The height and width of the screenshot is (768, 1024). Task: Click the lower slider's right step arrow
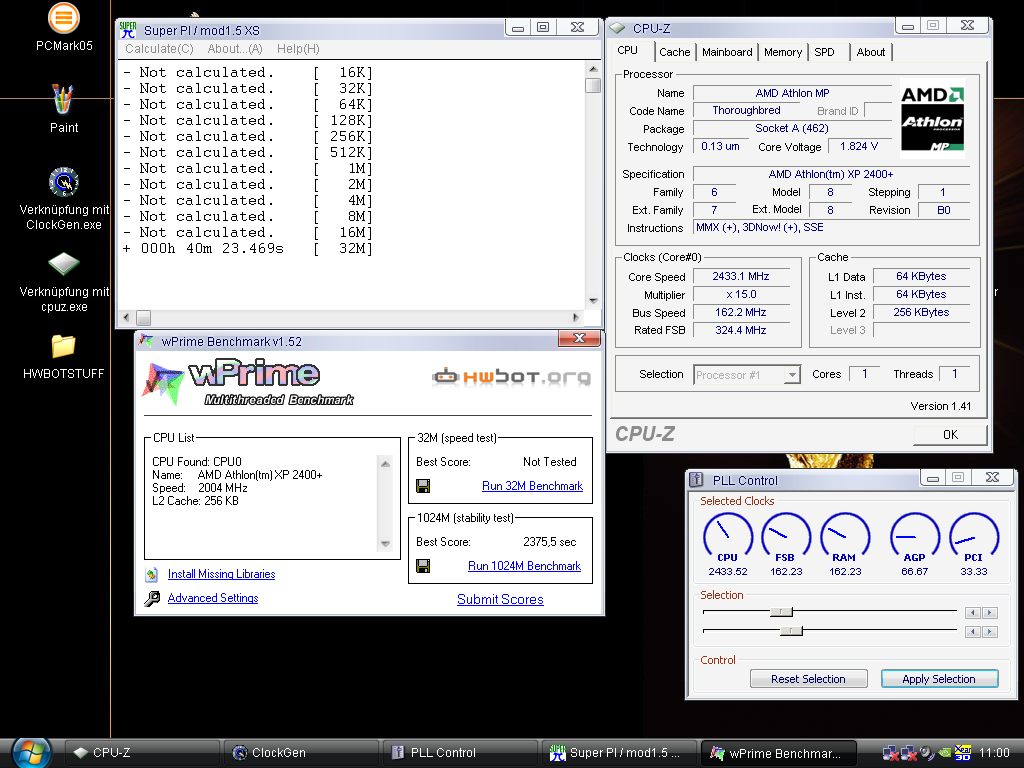point(990,632)
